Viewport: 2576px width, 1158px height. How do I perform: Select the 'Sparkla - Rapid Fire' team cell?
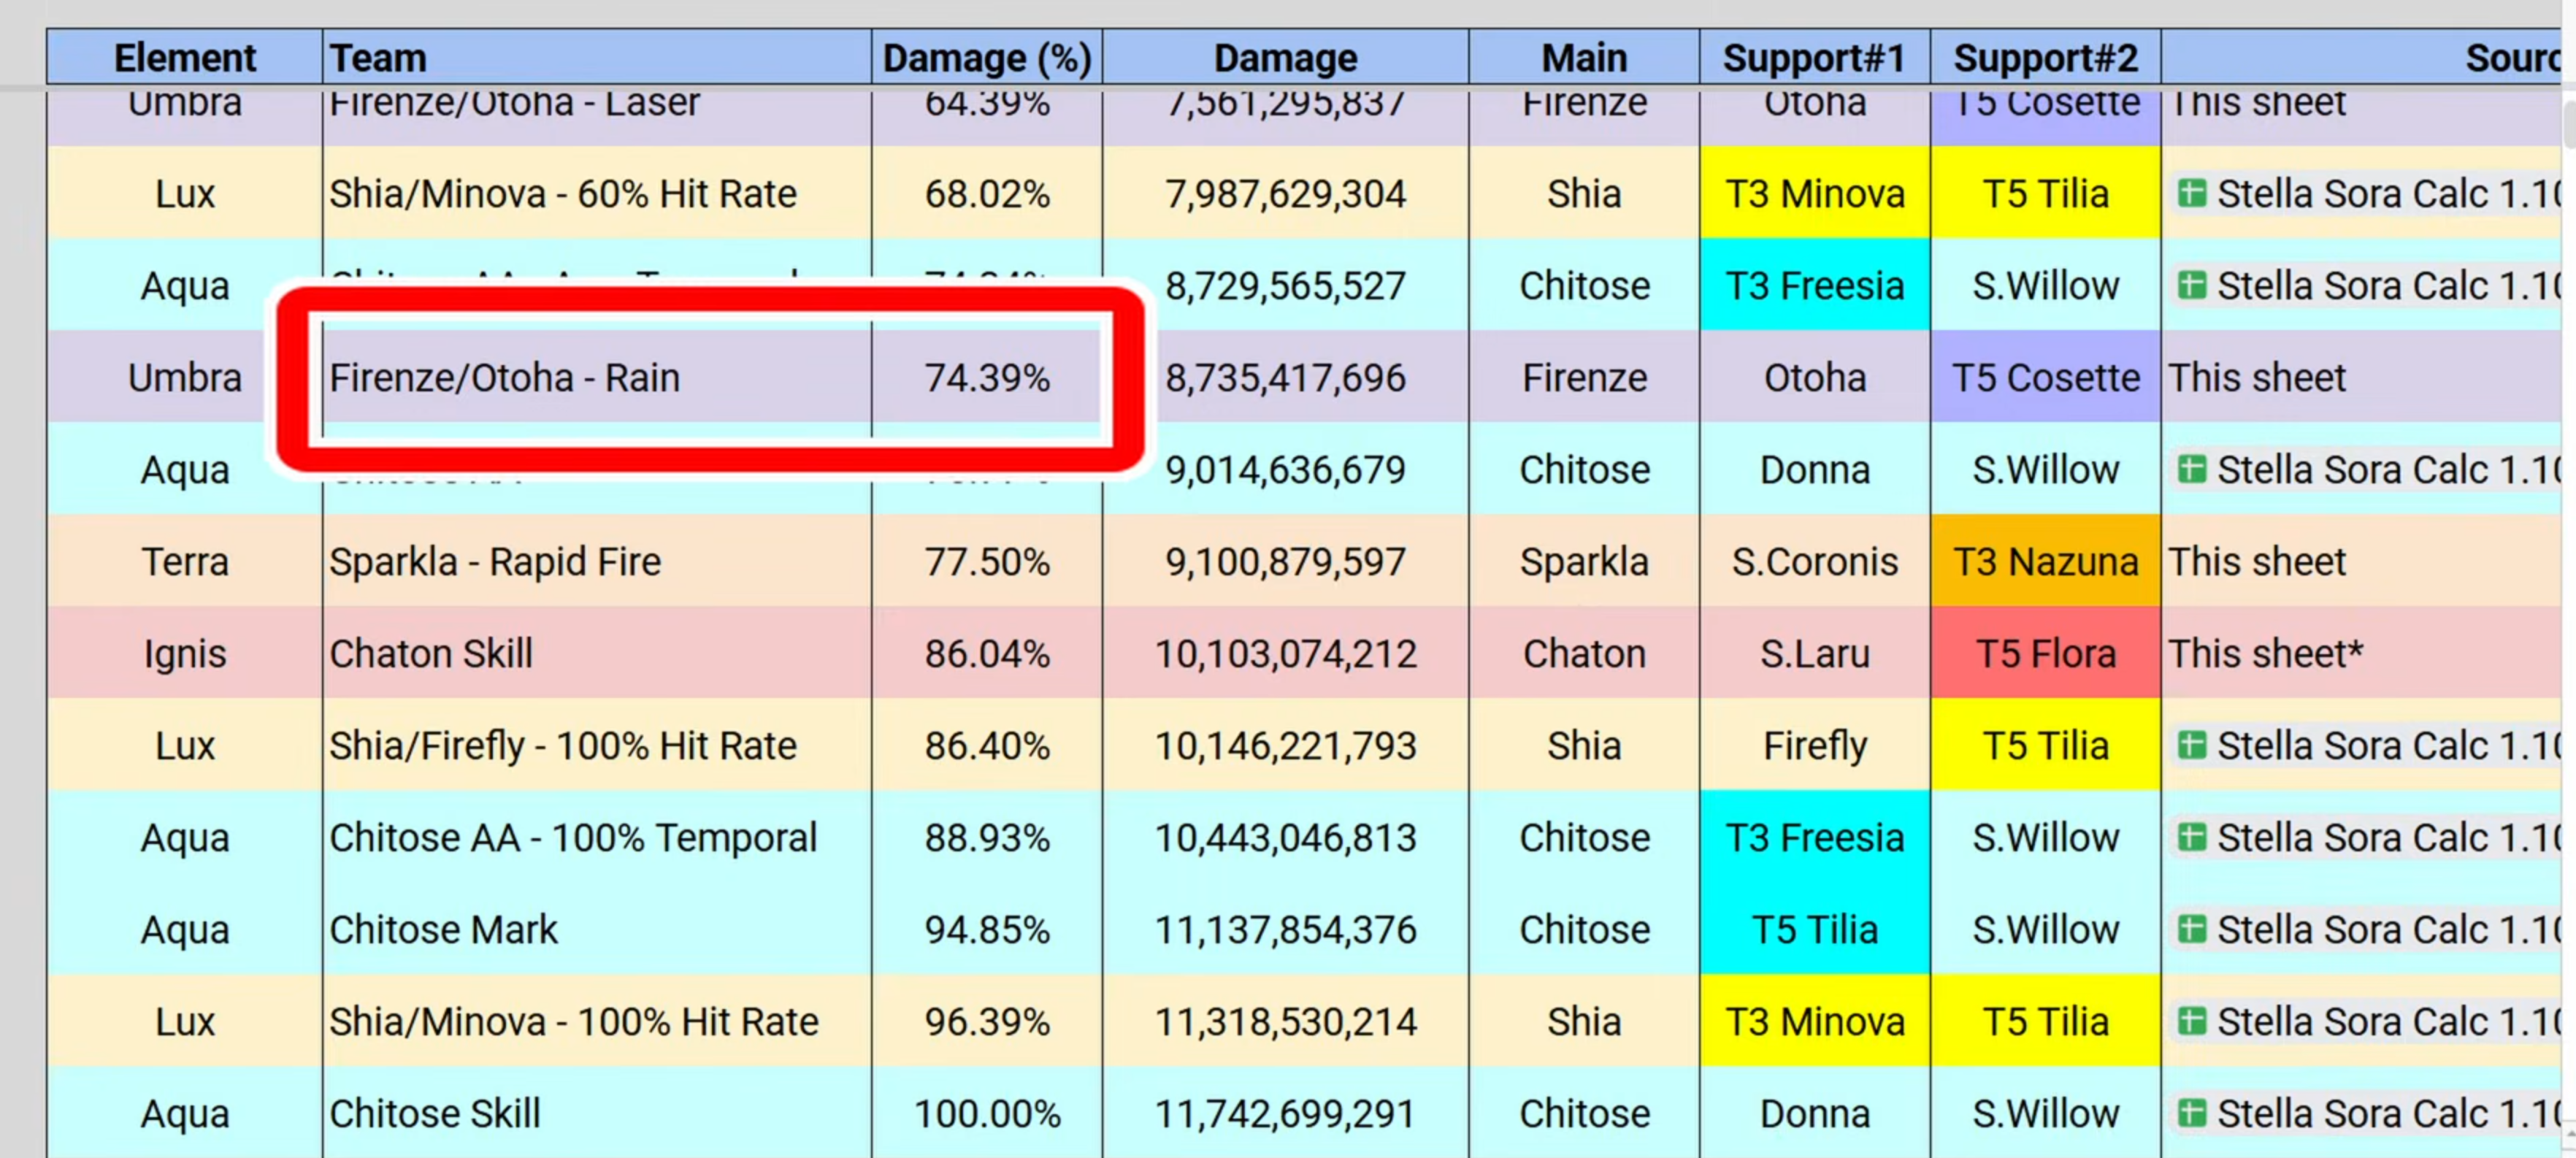click(x=597, y=562)
